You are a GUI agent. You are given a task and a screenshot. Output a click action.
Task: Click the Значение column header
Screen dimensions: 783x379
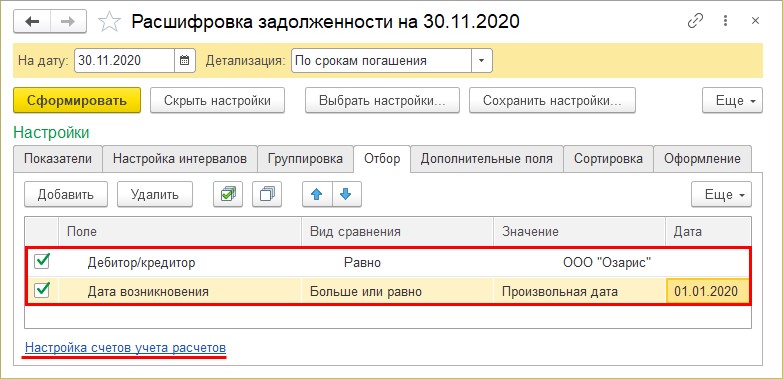point(579,231)
